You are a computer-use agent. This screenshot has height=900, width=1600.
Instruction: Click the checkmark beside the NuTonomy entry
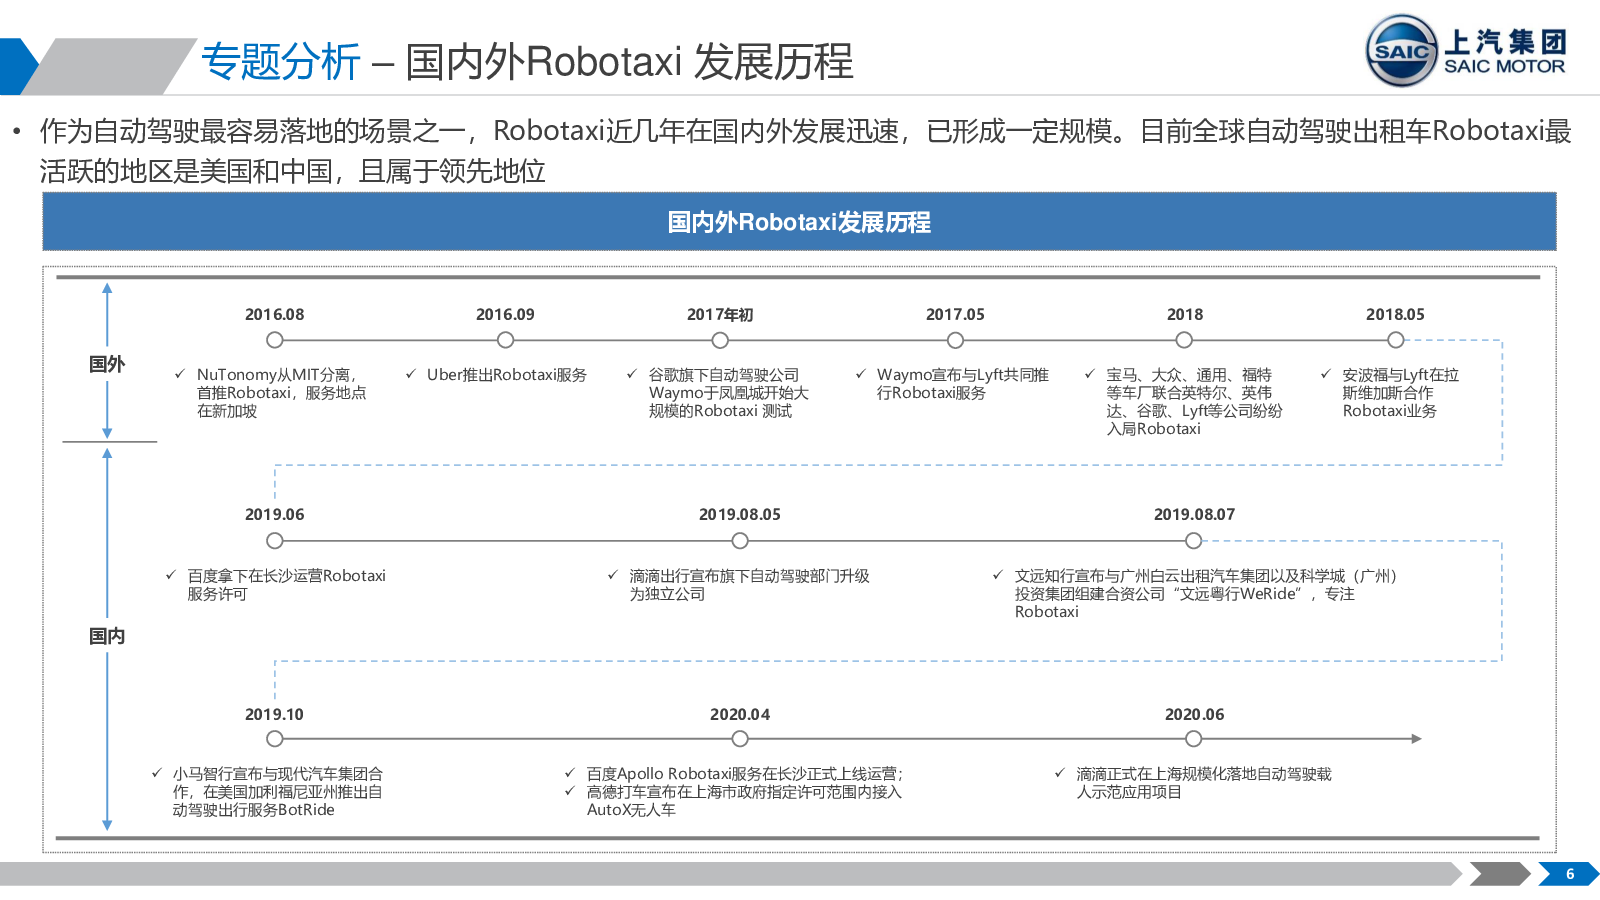point(180,374)
